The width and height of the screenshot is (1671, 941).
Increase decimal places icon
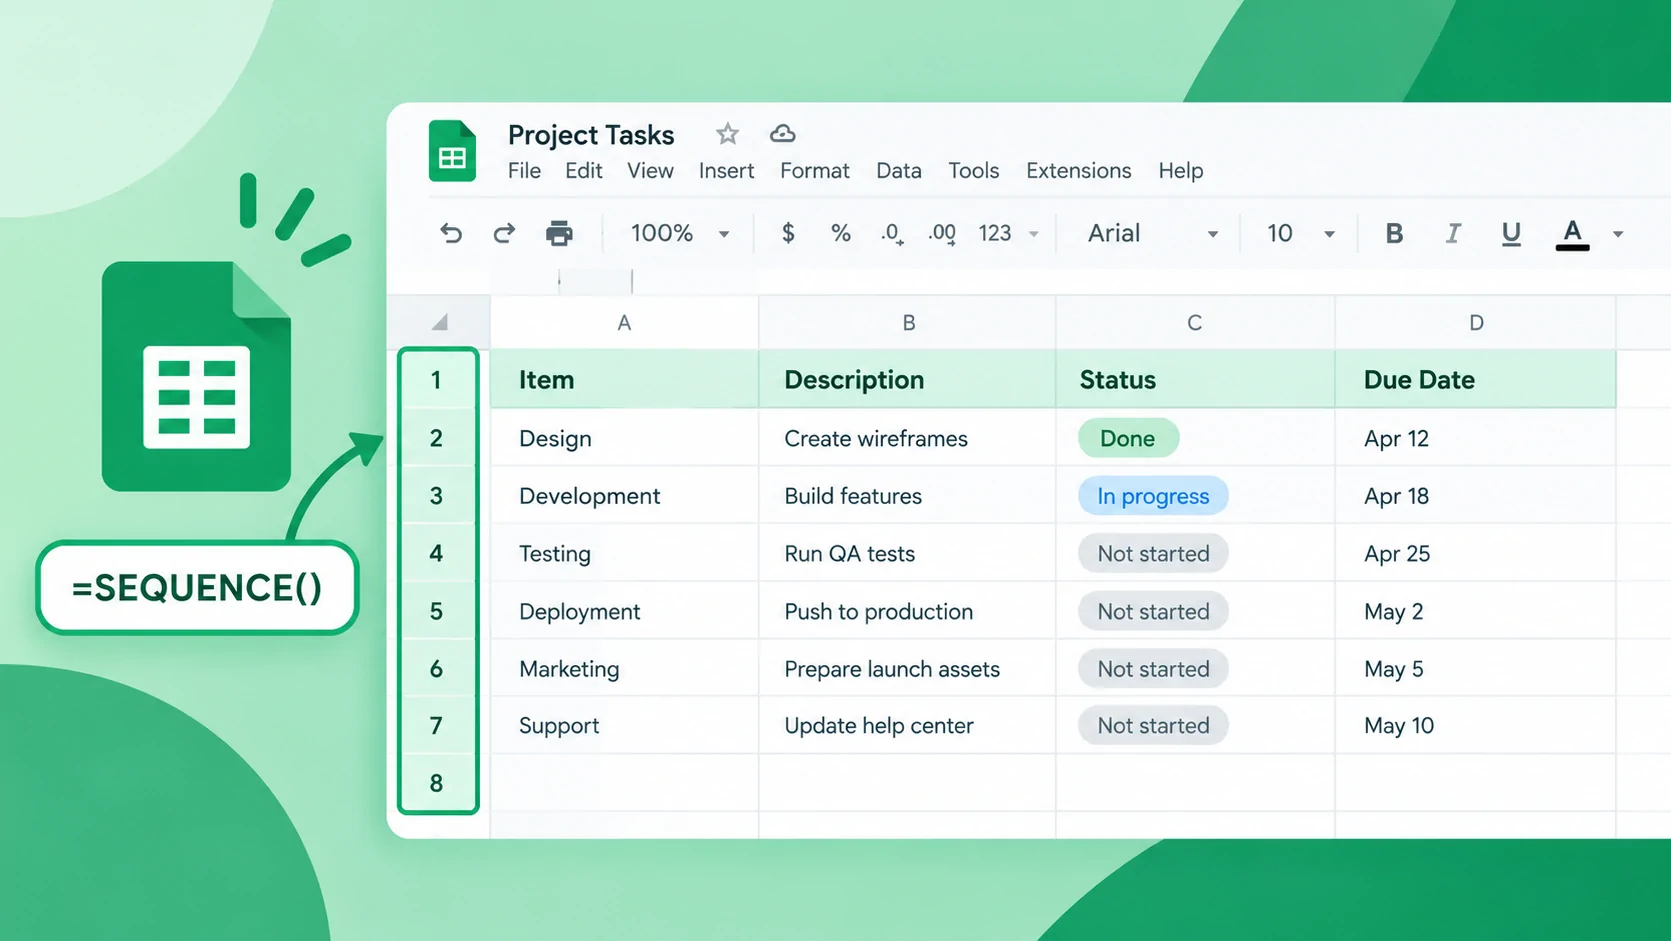coord(942,234)
